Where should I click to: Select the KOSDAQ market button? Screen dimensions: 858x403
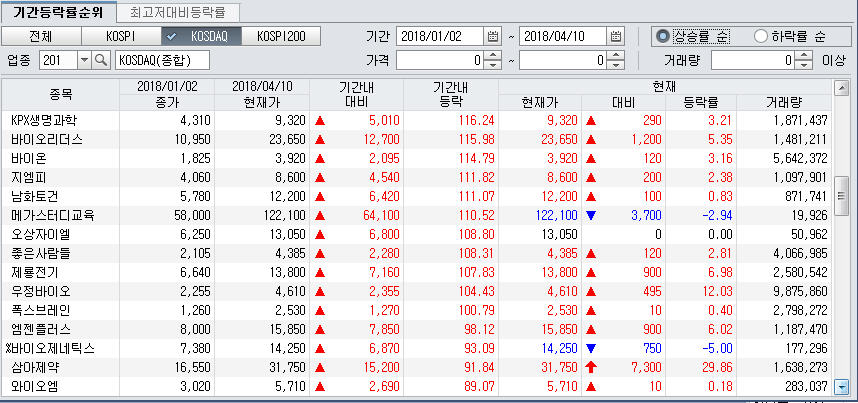click(201, 37)
